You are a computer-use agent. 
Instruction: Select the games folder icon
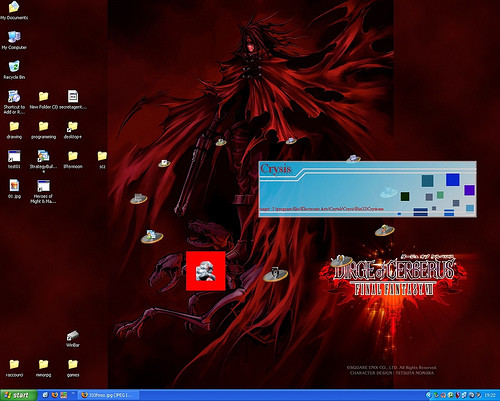73,368
